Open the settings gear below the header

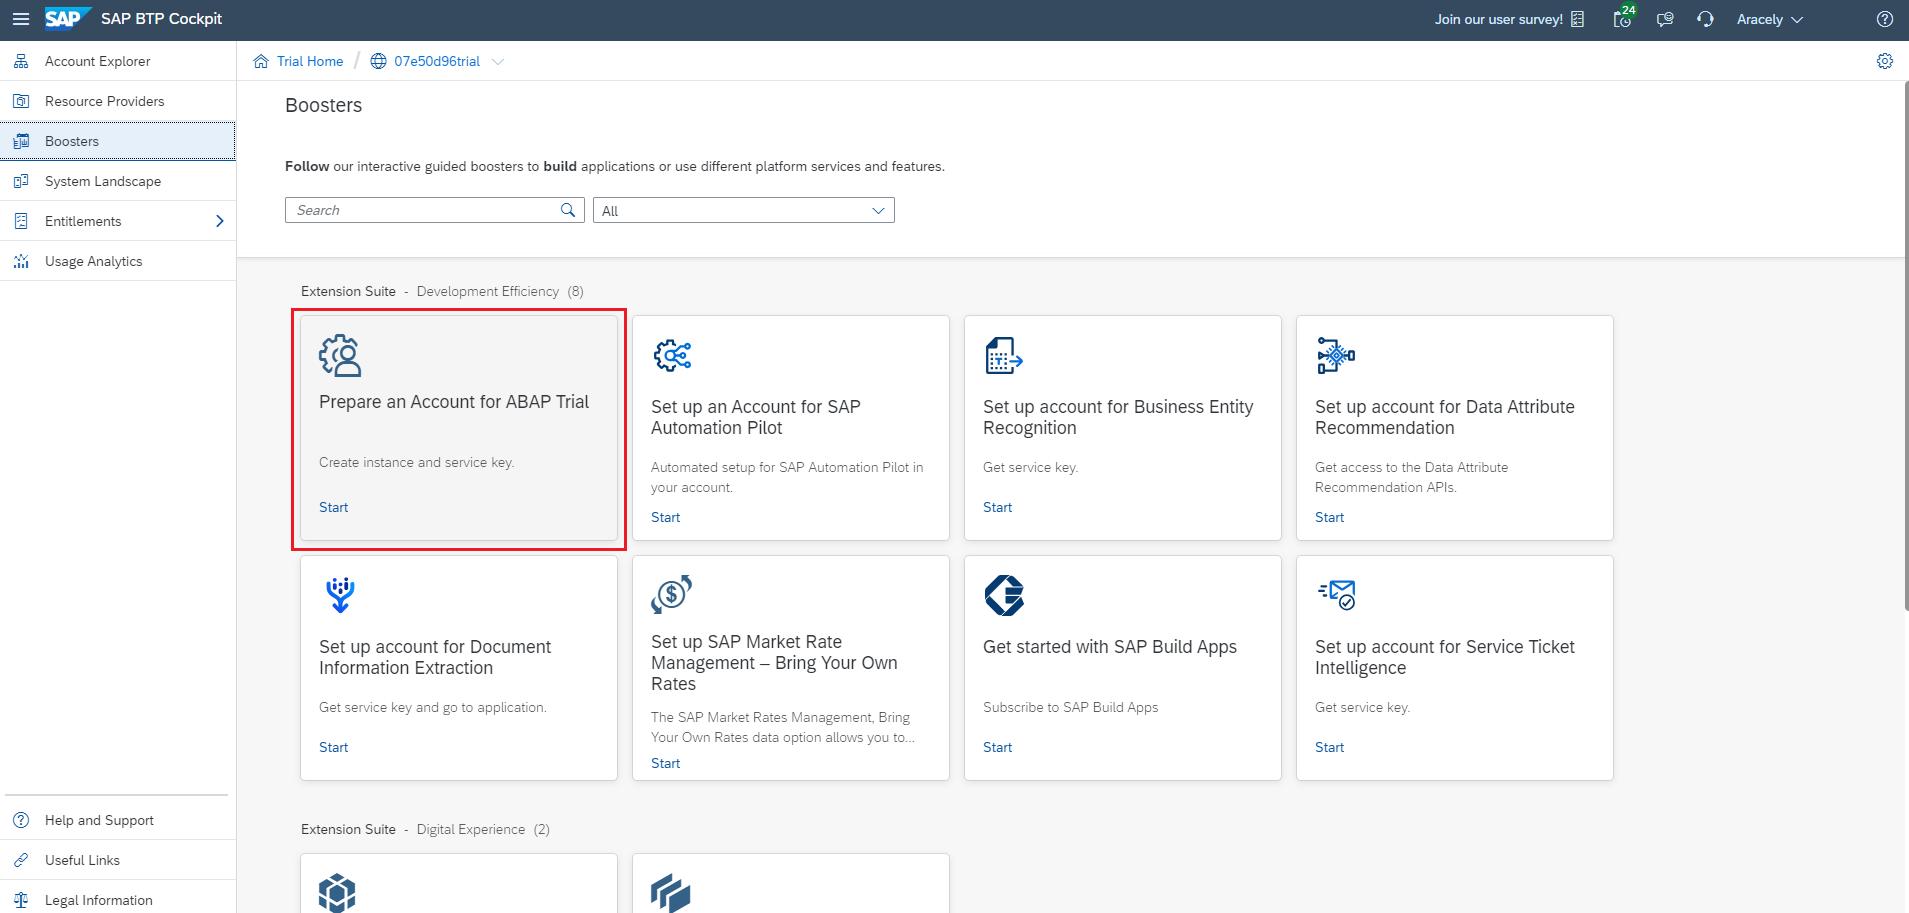point(1884,61)
